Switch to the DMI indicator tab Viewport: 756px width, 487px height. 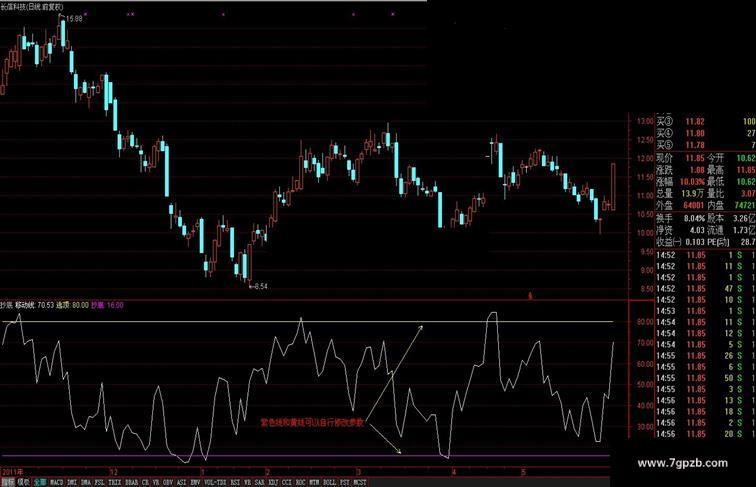click(72, 482)
